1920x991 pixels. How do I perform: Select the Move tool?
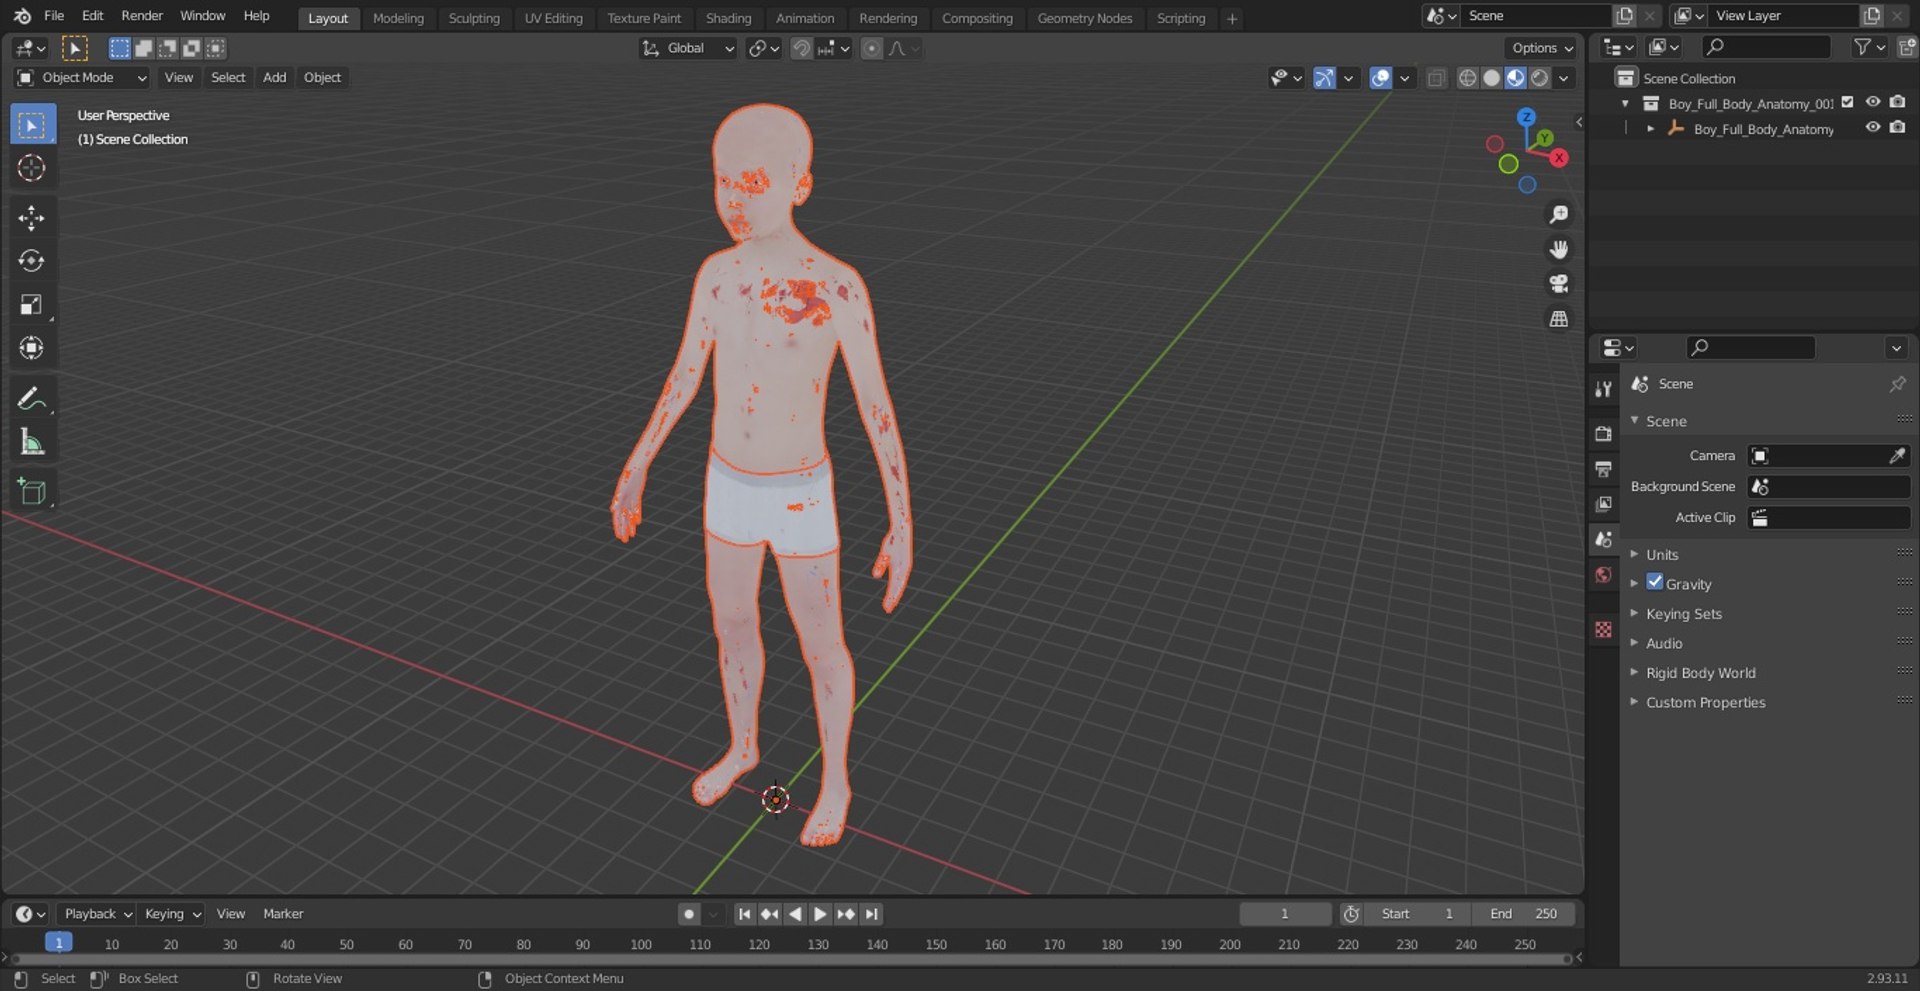click(32, 218)
